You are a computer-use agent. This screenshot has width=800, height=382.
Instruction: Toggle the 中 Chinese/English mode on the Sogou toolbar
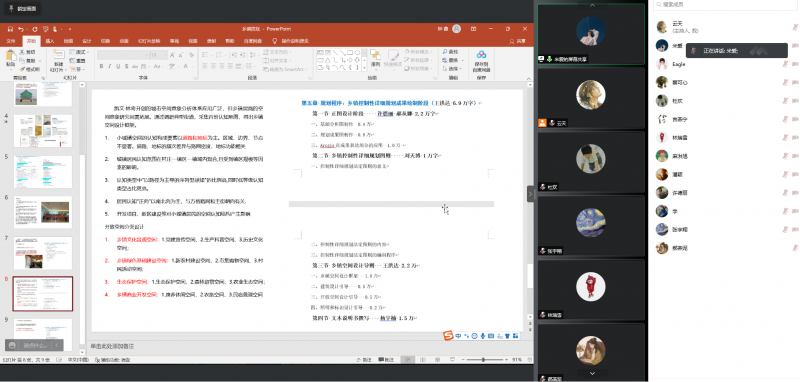click(x=458, y=336)
